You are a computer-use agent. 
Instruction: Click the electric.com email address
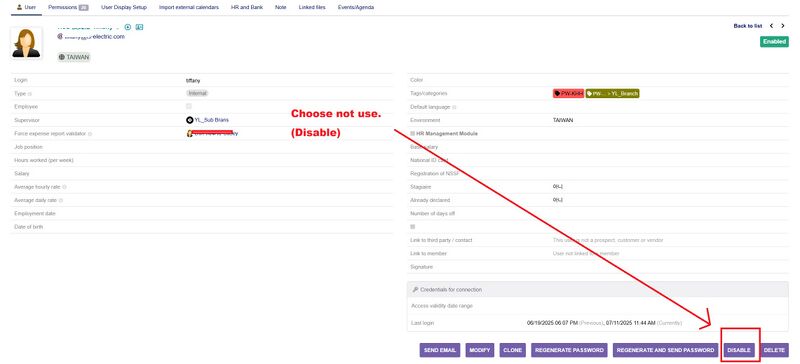pos(94,37)
